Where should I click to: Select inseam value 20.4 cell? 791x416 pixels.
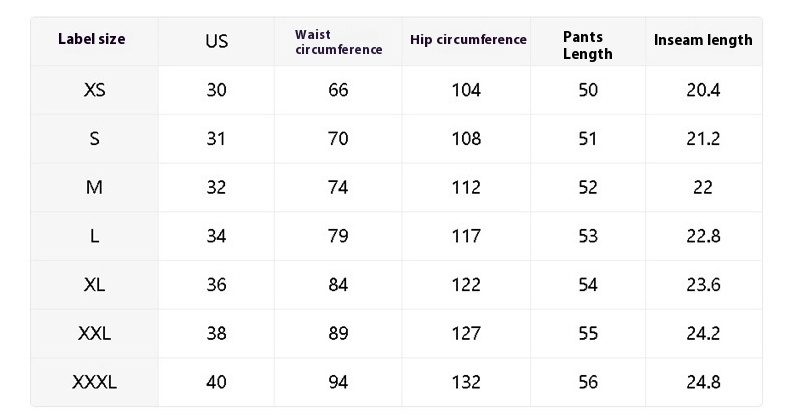[703, 90]
